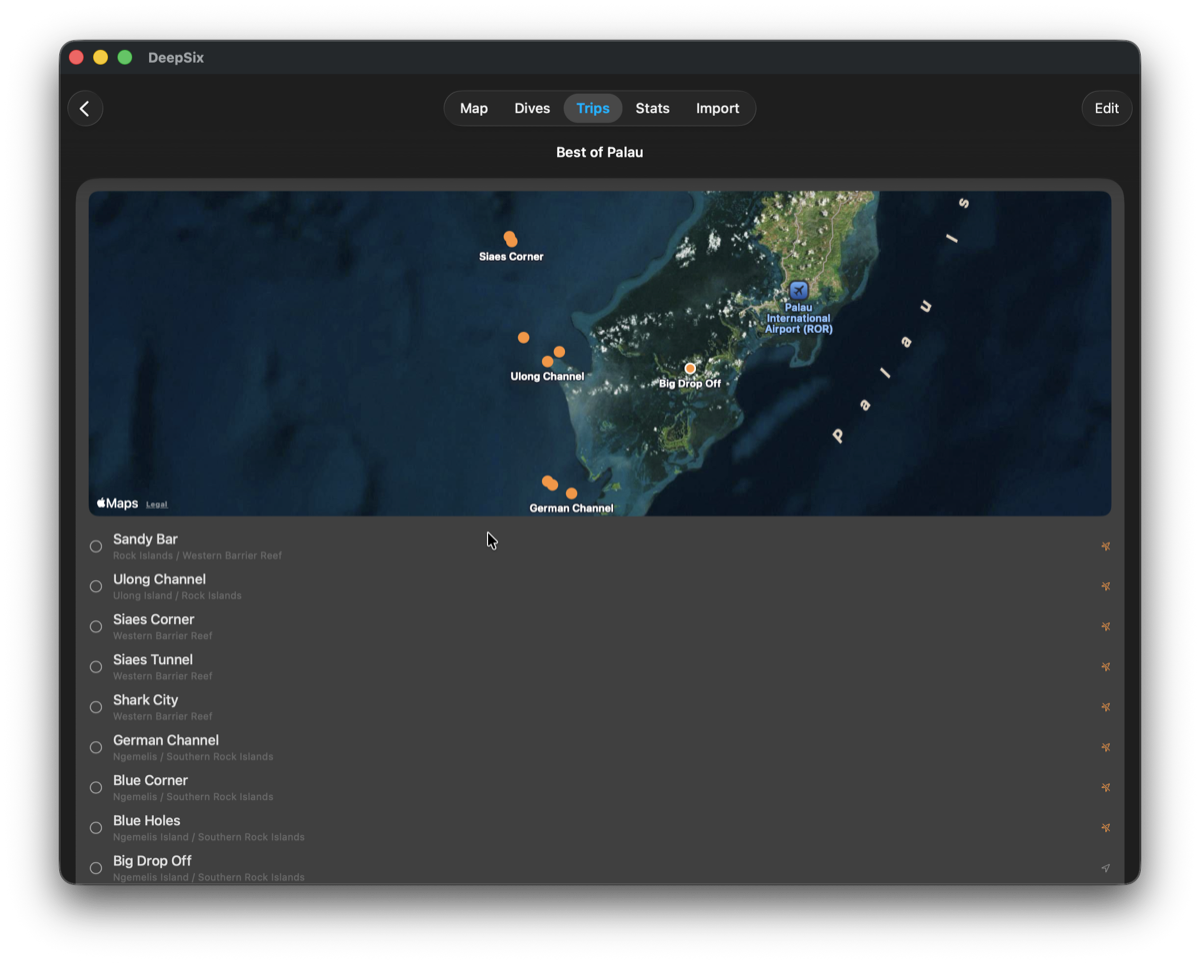Click the Blue Corner dive site name
This screenshot has height=963, width=1200.
tap(150, 780)
